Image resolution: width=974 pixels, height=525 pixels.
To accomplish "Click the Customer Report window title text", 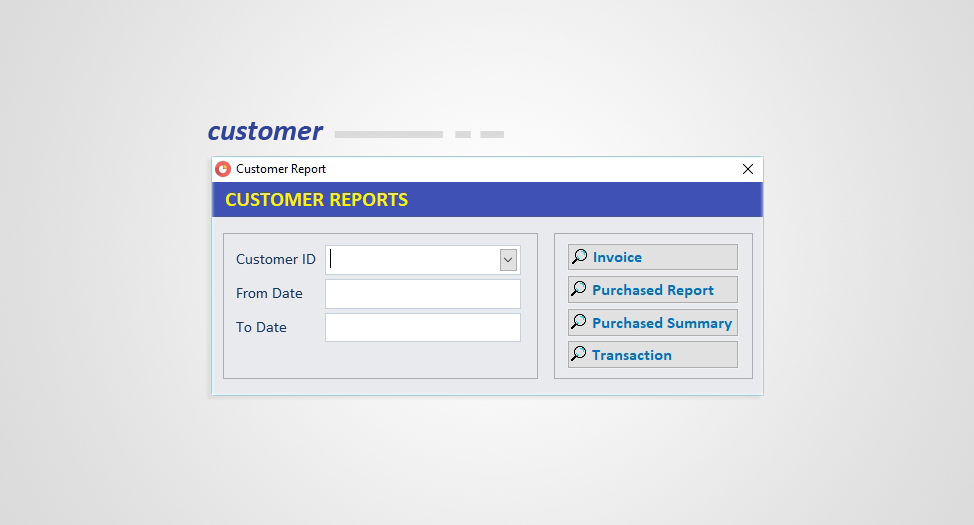I will 281,169.
